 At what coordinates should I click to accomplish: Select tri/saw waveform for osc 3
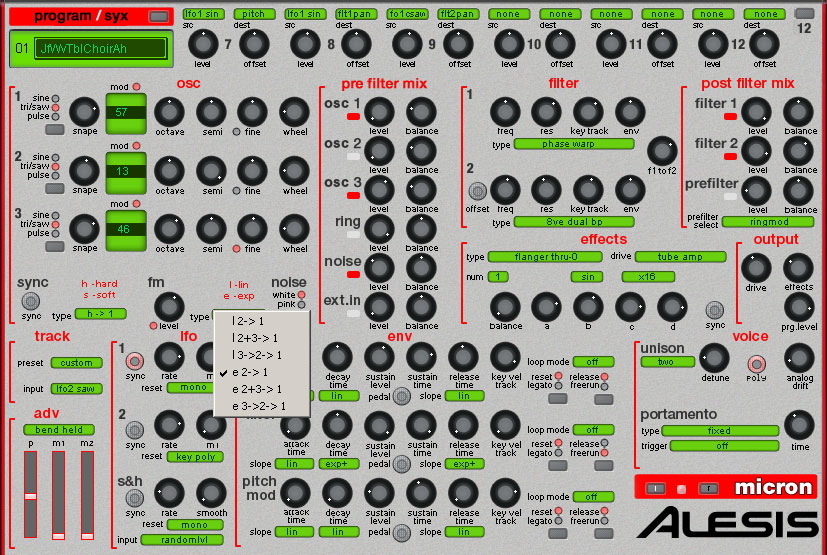click(55, 224)
